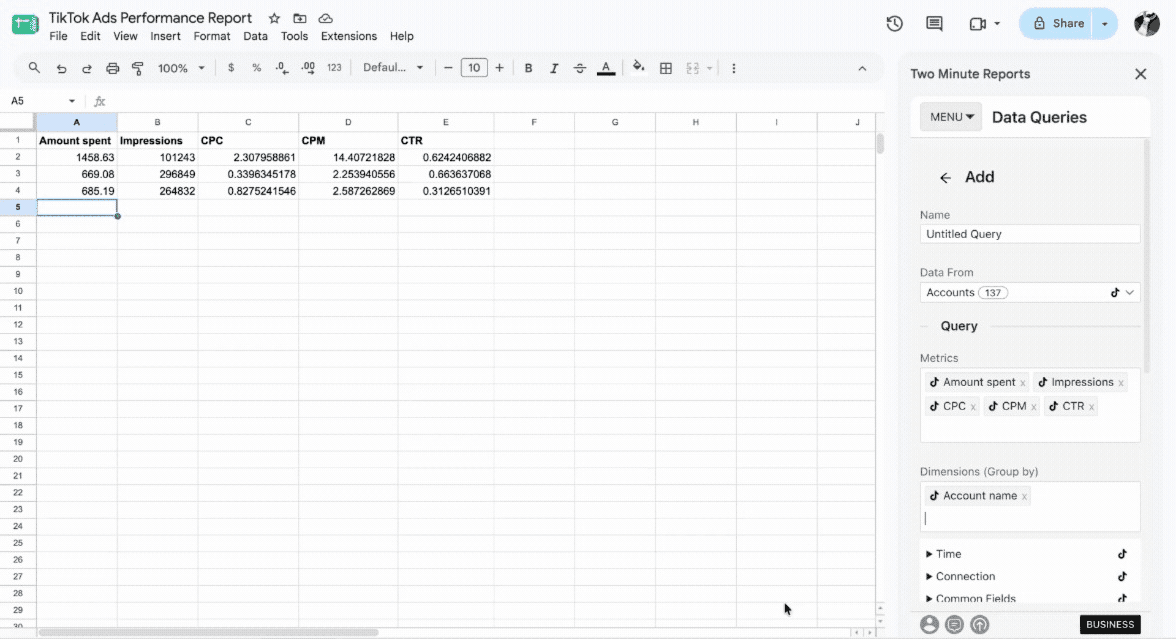
Task: Open the Extensions menu
Action: (x=349, y=36)
